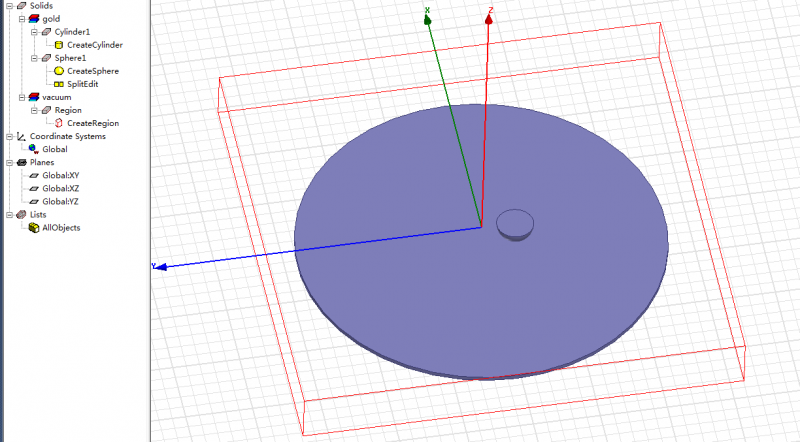Click the CreateSphere operation icon

[59, 71]
